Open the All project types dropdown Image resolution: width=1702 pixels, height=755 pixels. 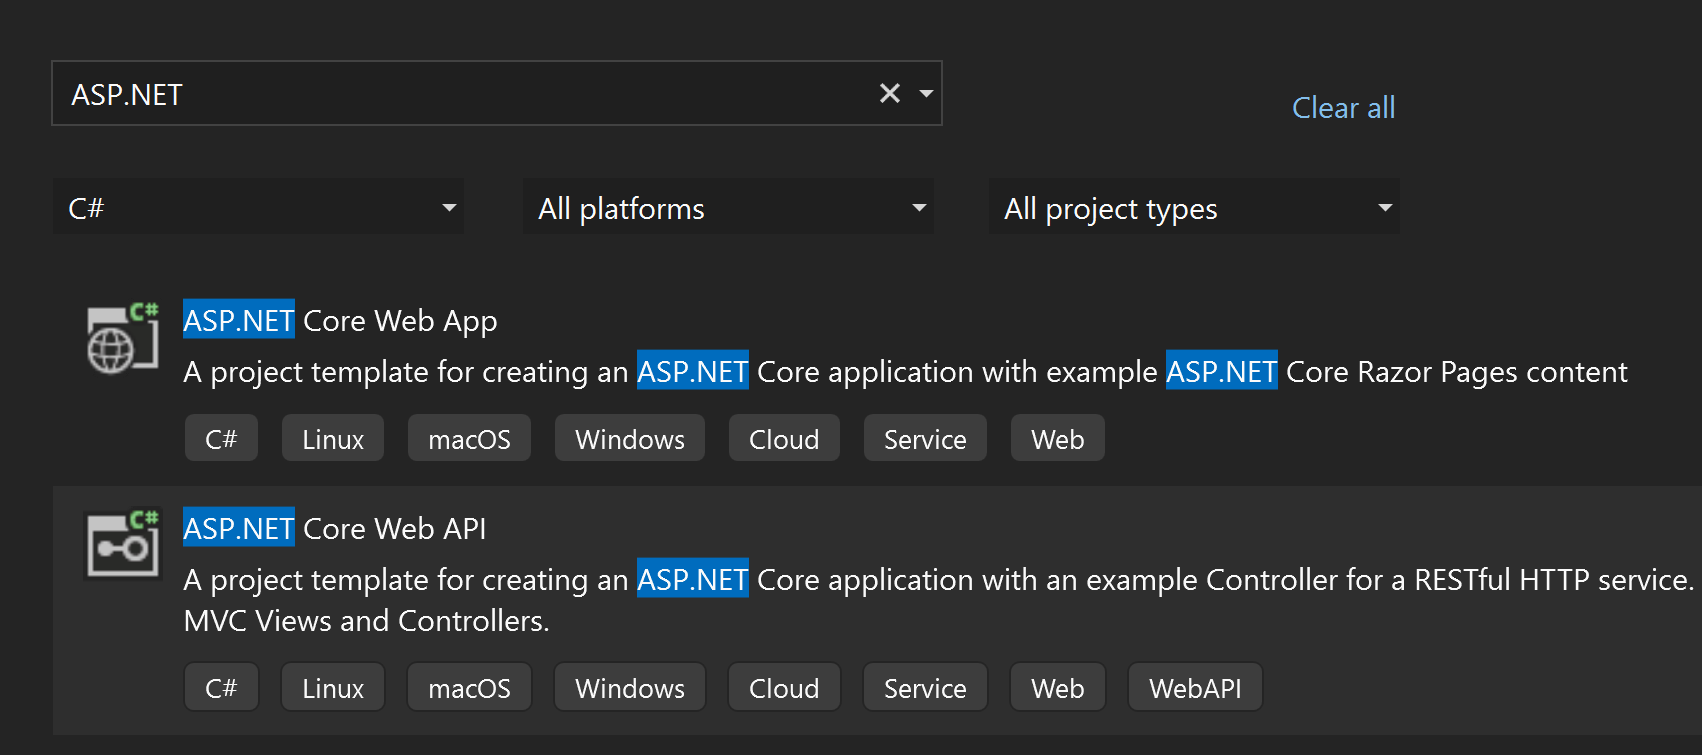click(x=1194, y=207)
